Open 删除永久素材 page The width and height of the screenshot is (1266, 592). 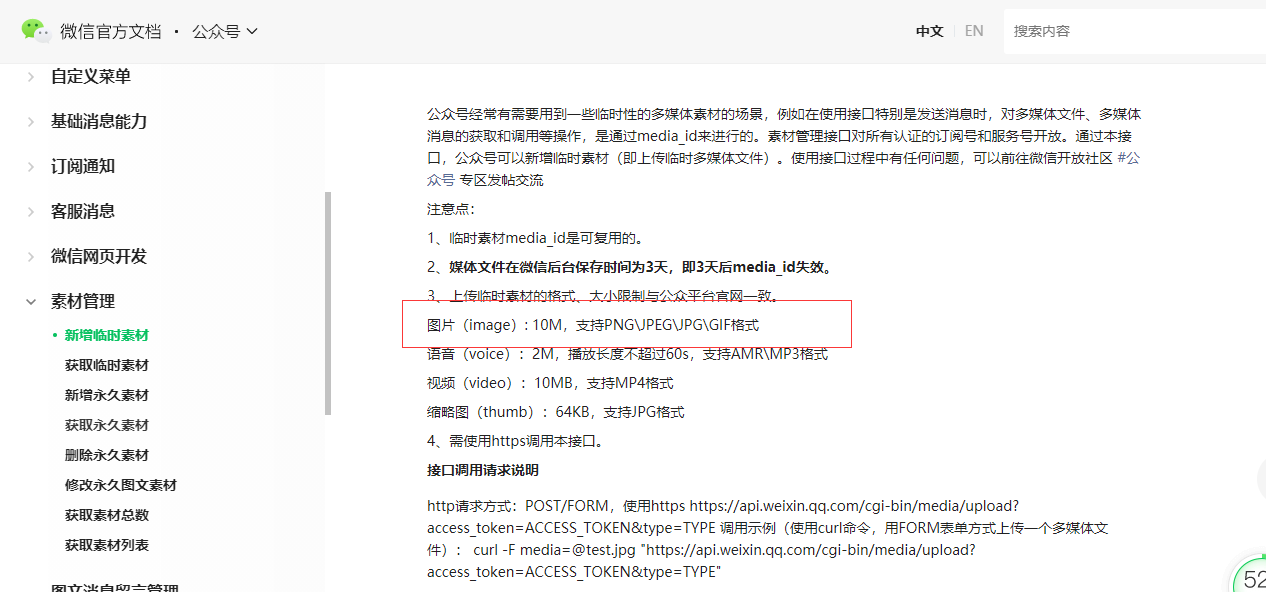(106, 456)
